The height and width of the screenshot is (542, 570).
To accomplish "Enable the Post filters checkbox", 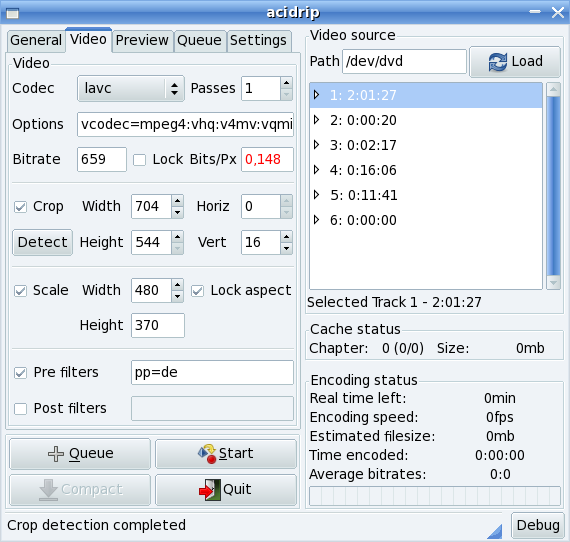I will (x=20, y=409).
